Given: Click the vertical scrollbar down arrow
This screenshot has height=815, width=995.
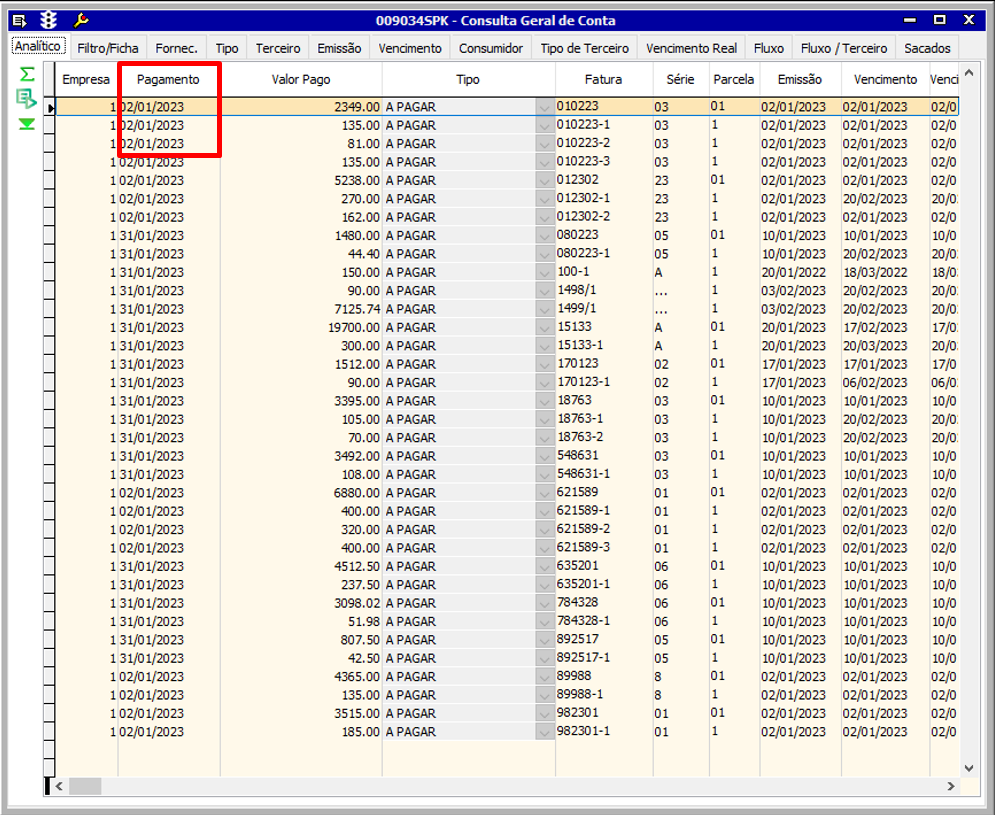Looking at the screenshot, I should 968,767.
